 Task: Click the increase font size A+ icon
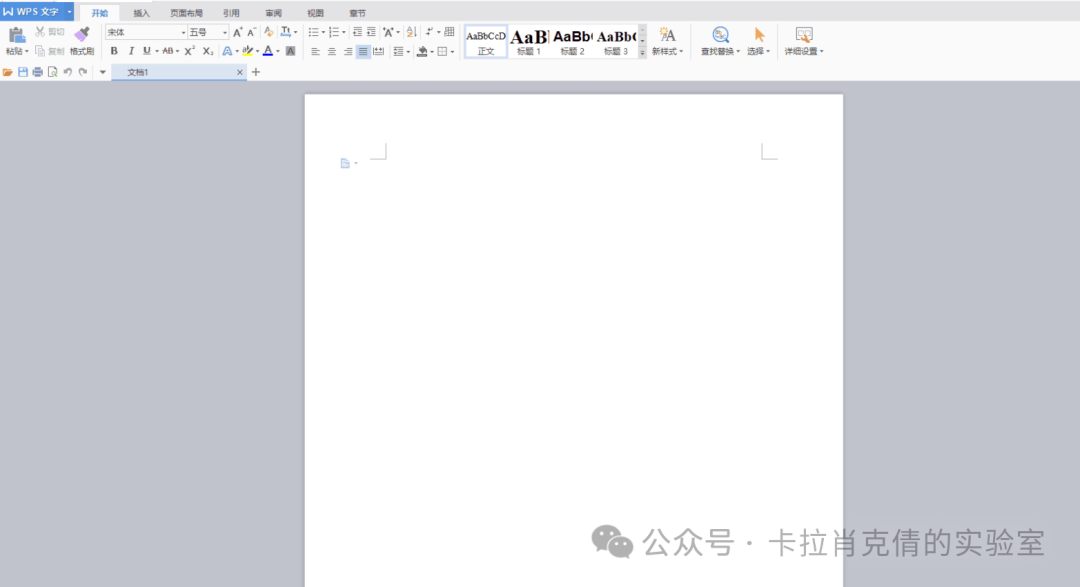[238, 33]
